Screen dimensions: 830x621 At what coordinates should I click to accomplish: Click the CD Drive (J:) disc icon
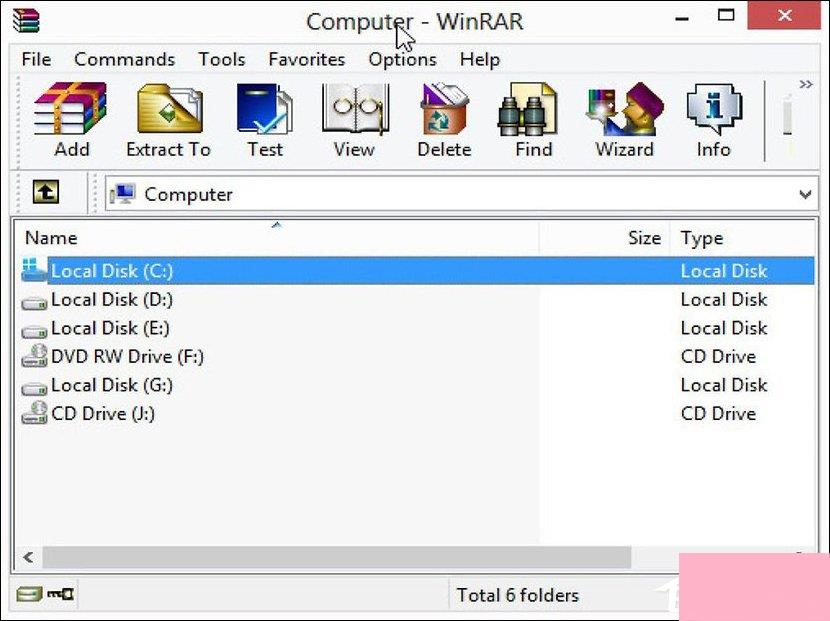click(34, 413)
